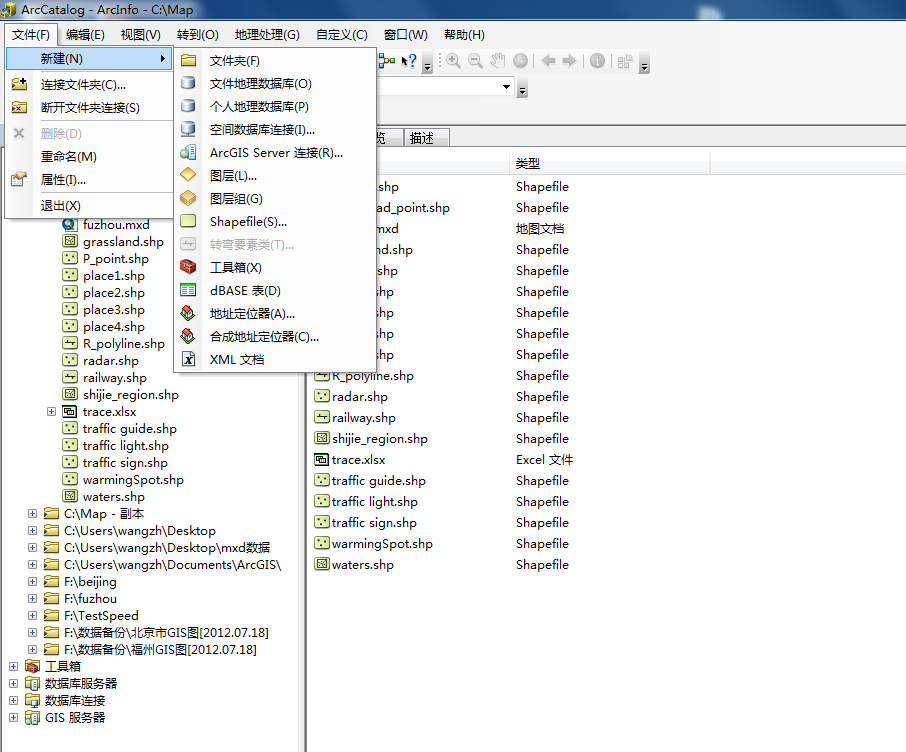Image resolution: width=906 pixels, height=752 pixels.
Task: Select 文件地理数据库(O) in the New submenu
Action: pyautogui.click(x=275, y=83)
